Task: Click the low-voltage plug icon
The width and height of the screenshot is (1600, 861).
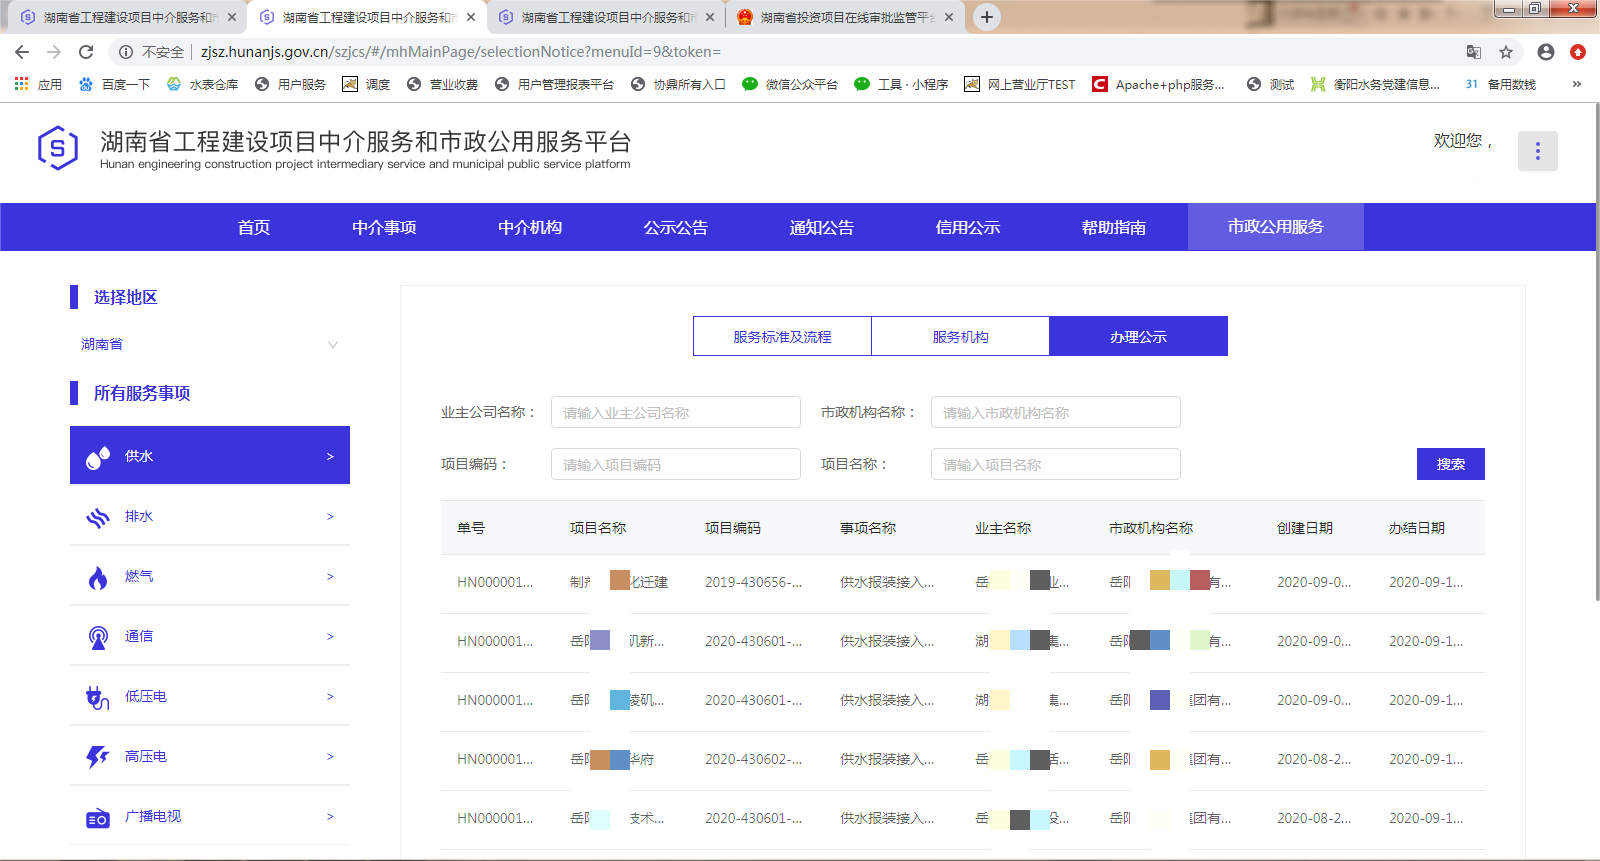Action: coord(98,697)
